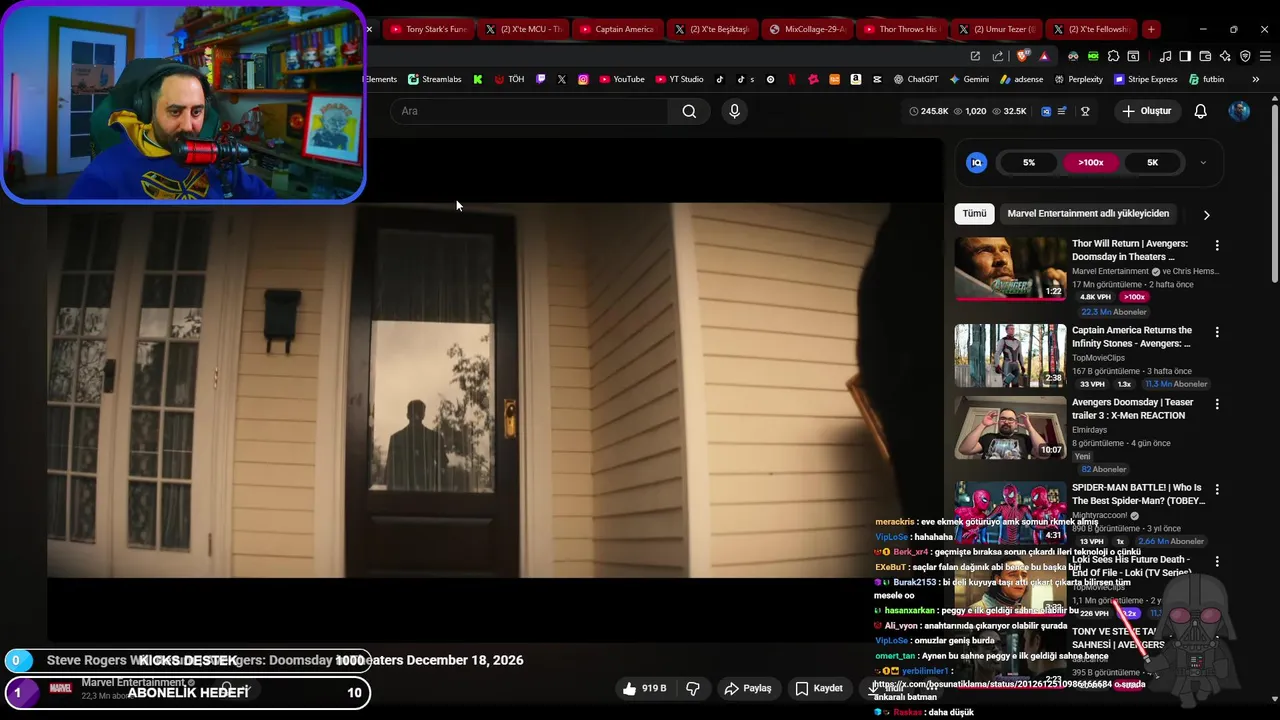Dislike the video

point(693,688)
